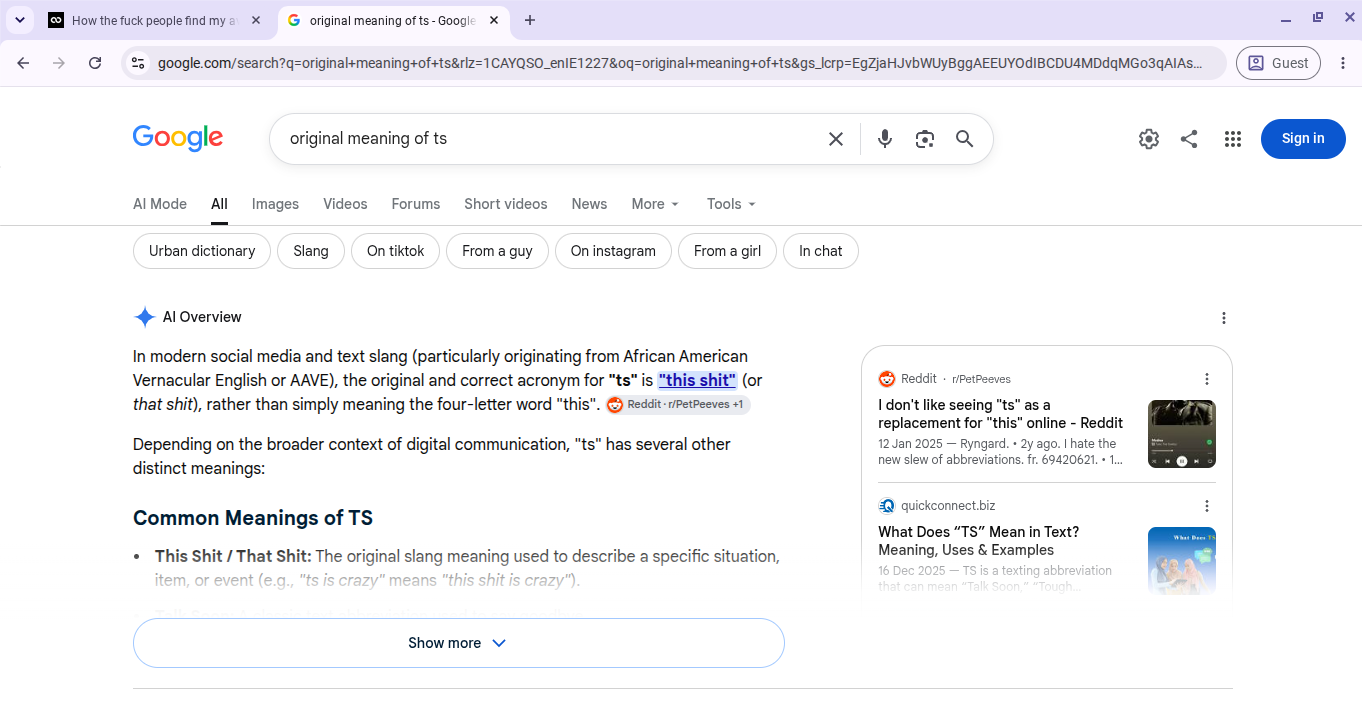The width and height of the screenshot is (1362, 715).
Task: Share this search results page
Action: 1189,139
